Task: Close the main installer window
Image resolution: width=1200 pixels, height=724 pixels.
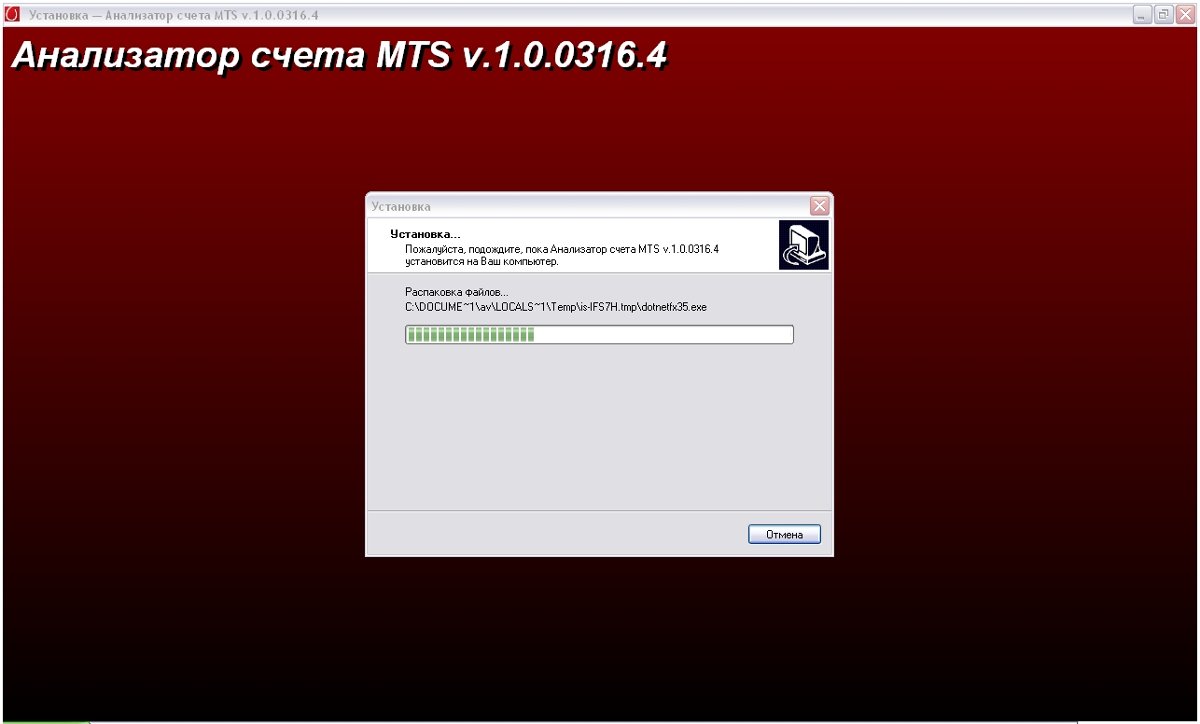Action: [1185, 15]
